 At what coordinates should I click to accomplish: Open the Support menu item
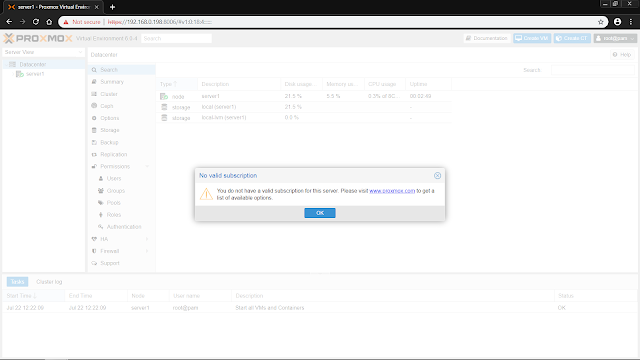pyautogui.click(x=121, y=263)
